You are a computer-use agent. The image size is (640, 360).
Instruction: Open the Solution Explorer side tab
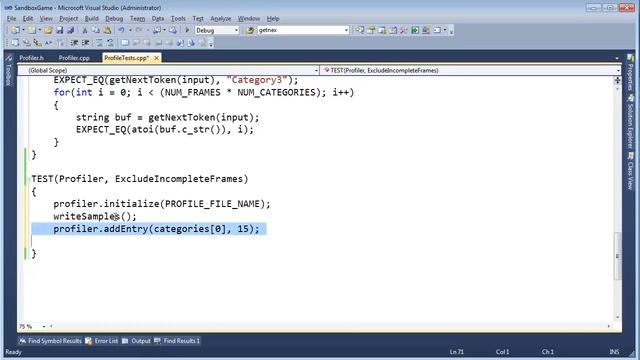[x=631, y=122]
